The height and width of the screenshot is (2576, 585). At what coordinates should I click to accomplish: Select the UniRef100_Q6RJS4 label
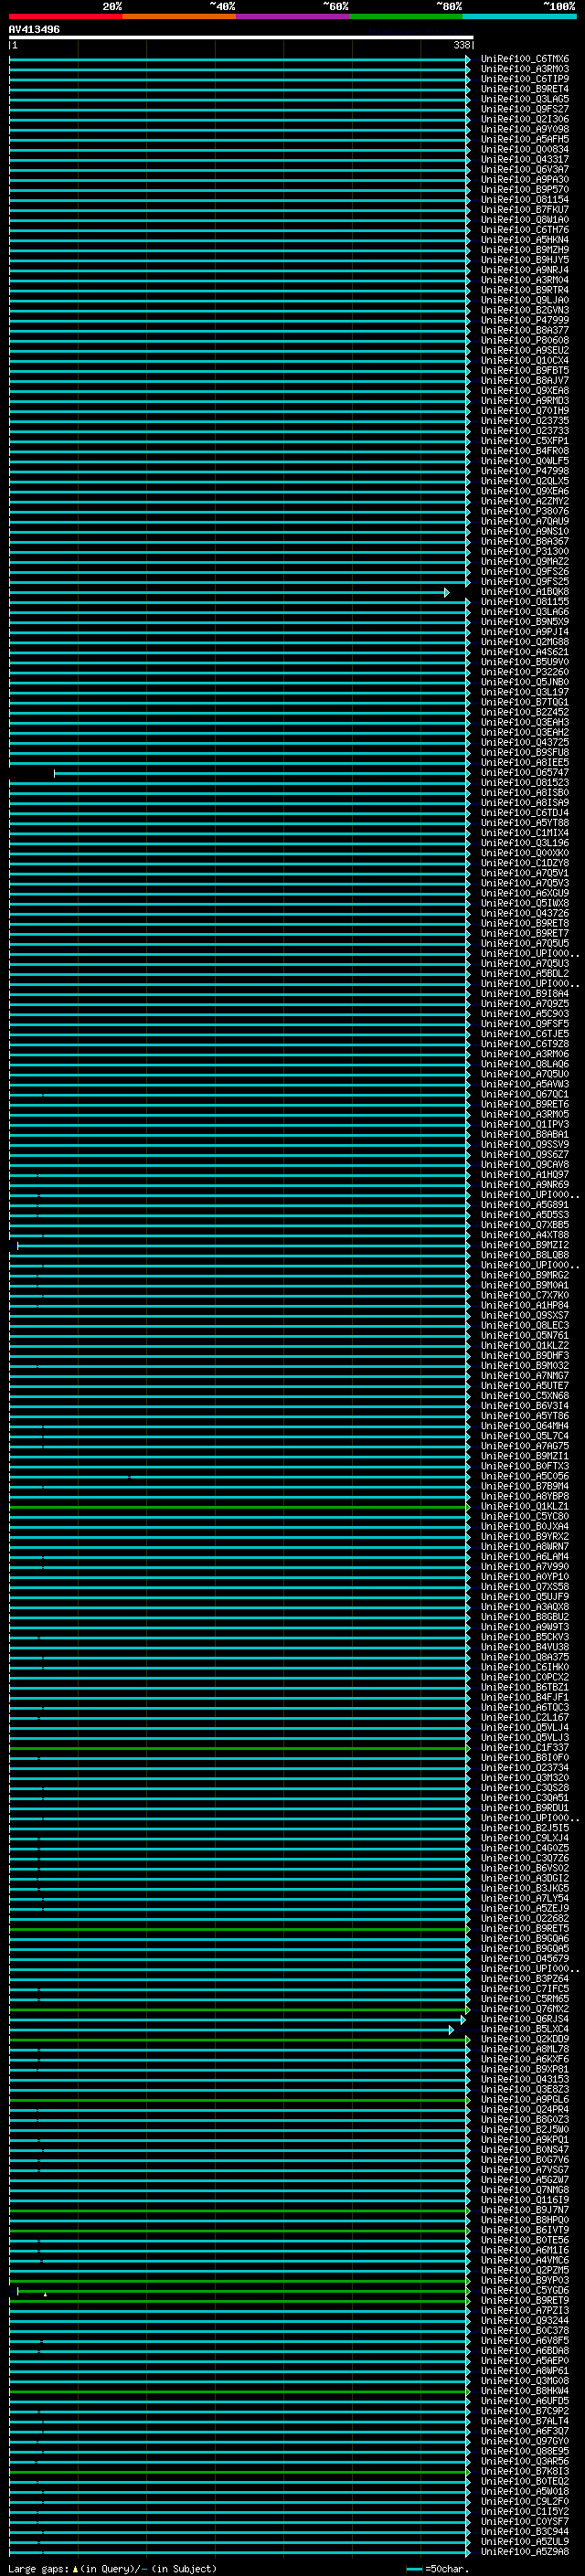pos(525,2019)
